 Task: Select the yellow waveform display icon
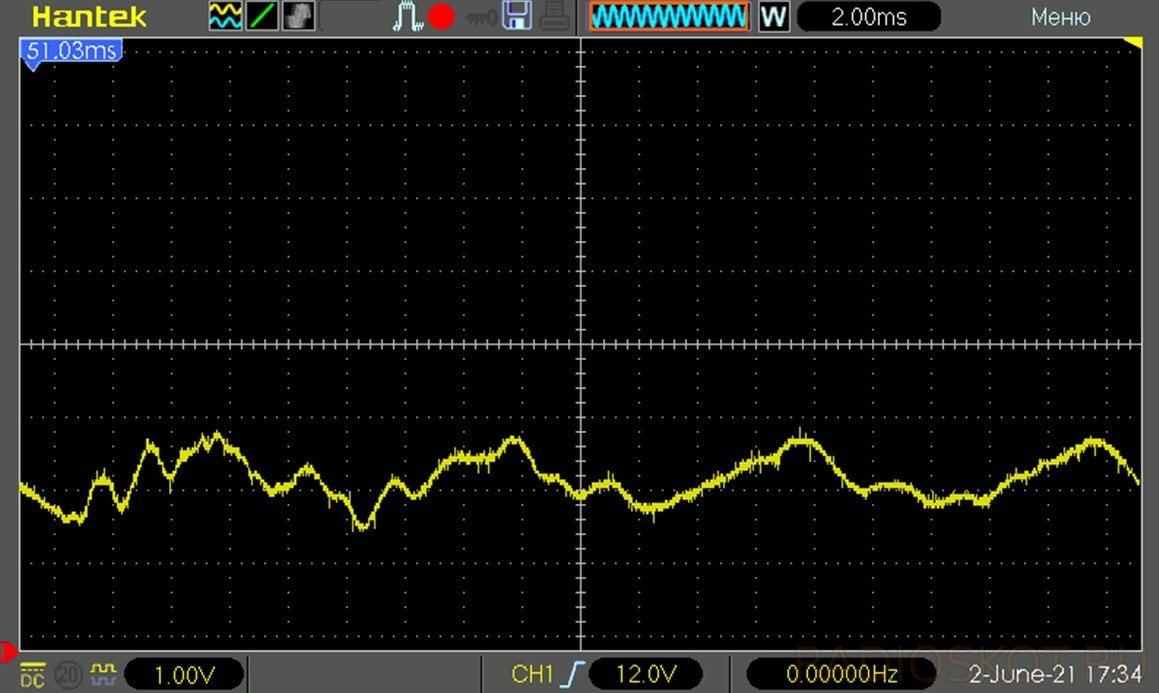pyautogui.click(x=225, y=17)
